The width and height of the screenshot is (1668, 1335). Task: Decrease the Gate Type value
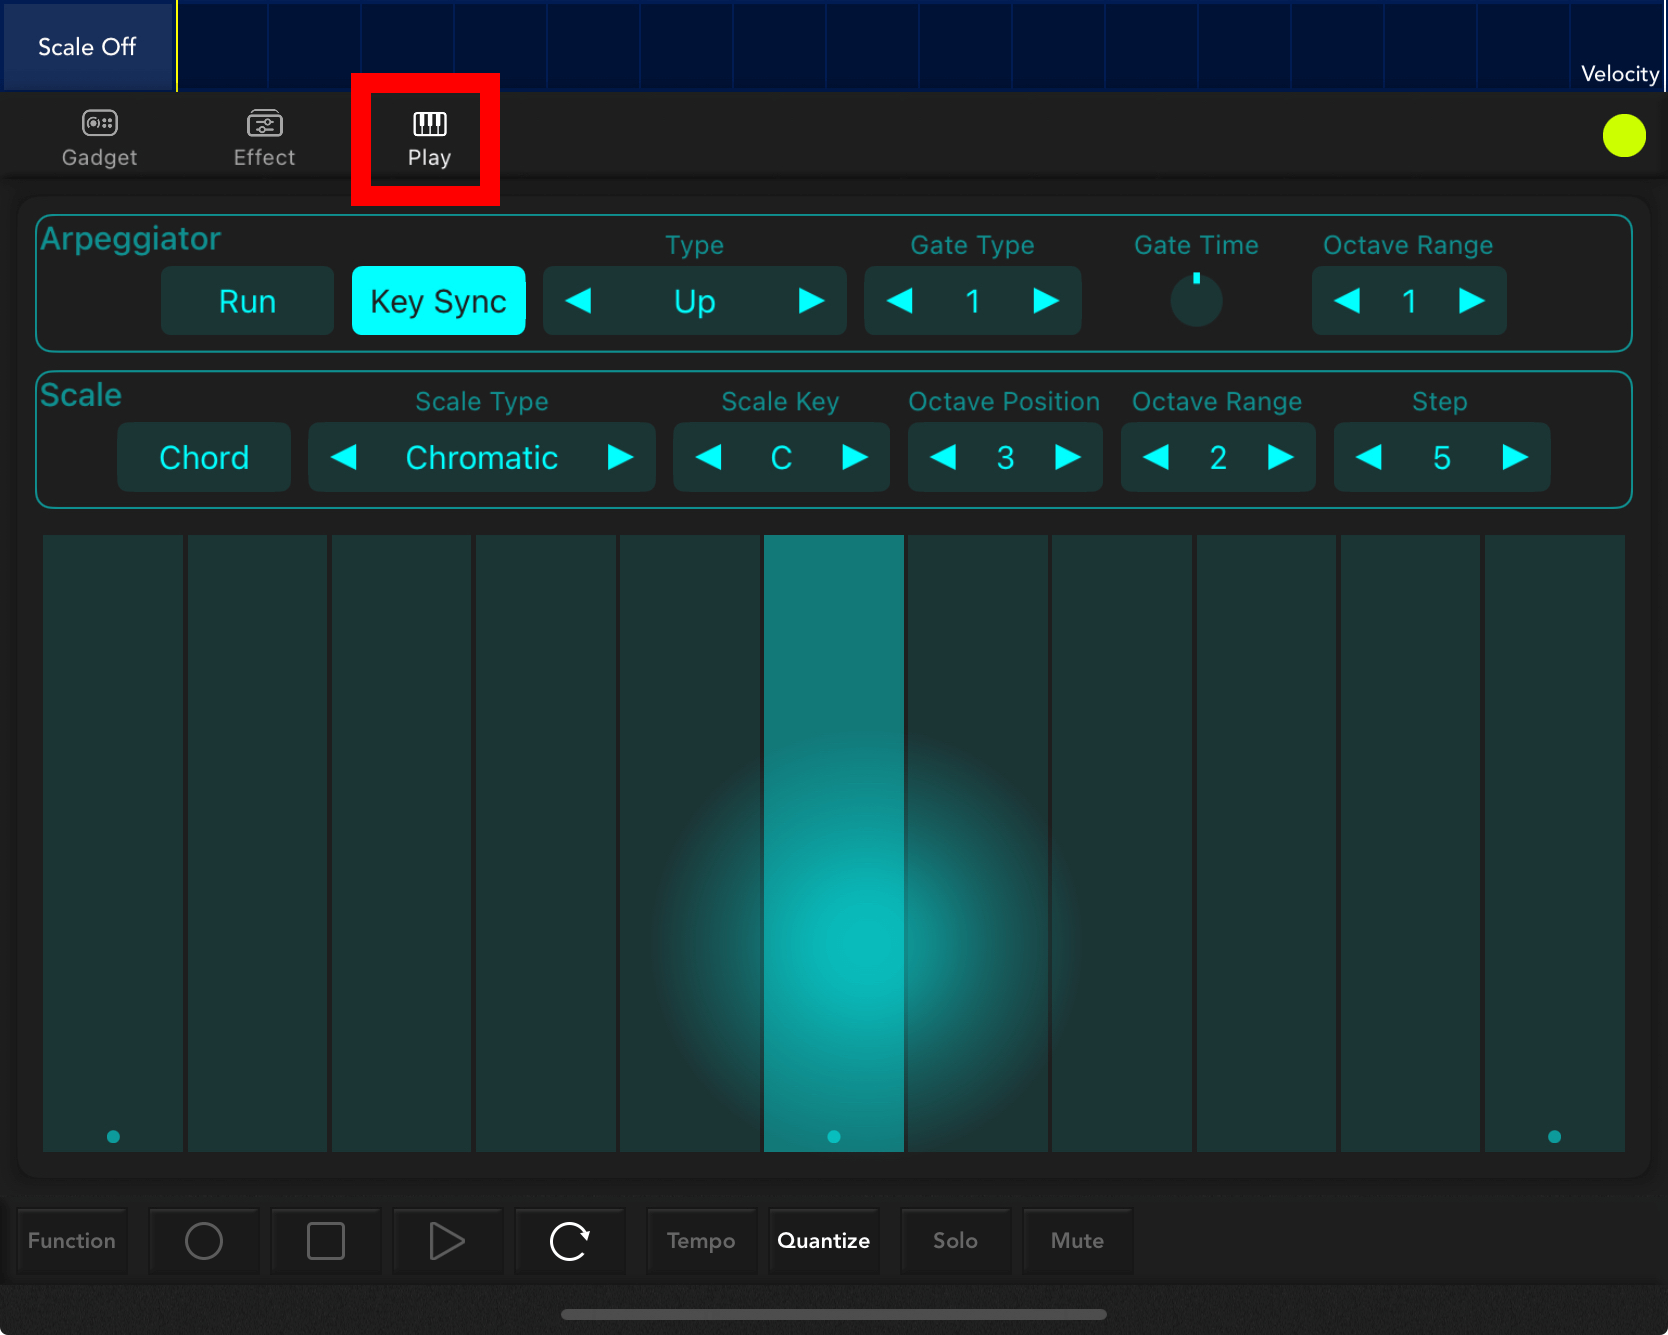point(899,301)
